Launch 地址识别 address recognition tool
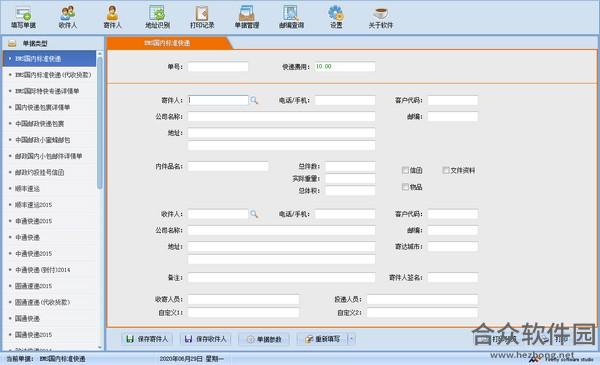Screen dimensions: 600x365 tap(157, 18)
